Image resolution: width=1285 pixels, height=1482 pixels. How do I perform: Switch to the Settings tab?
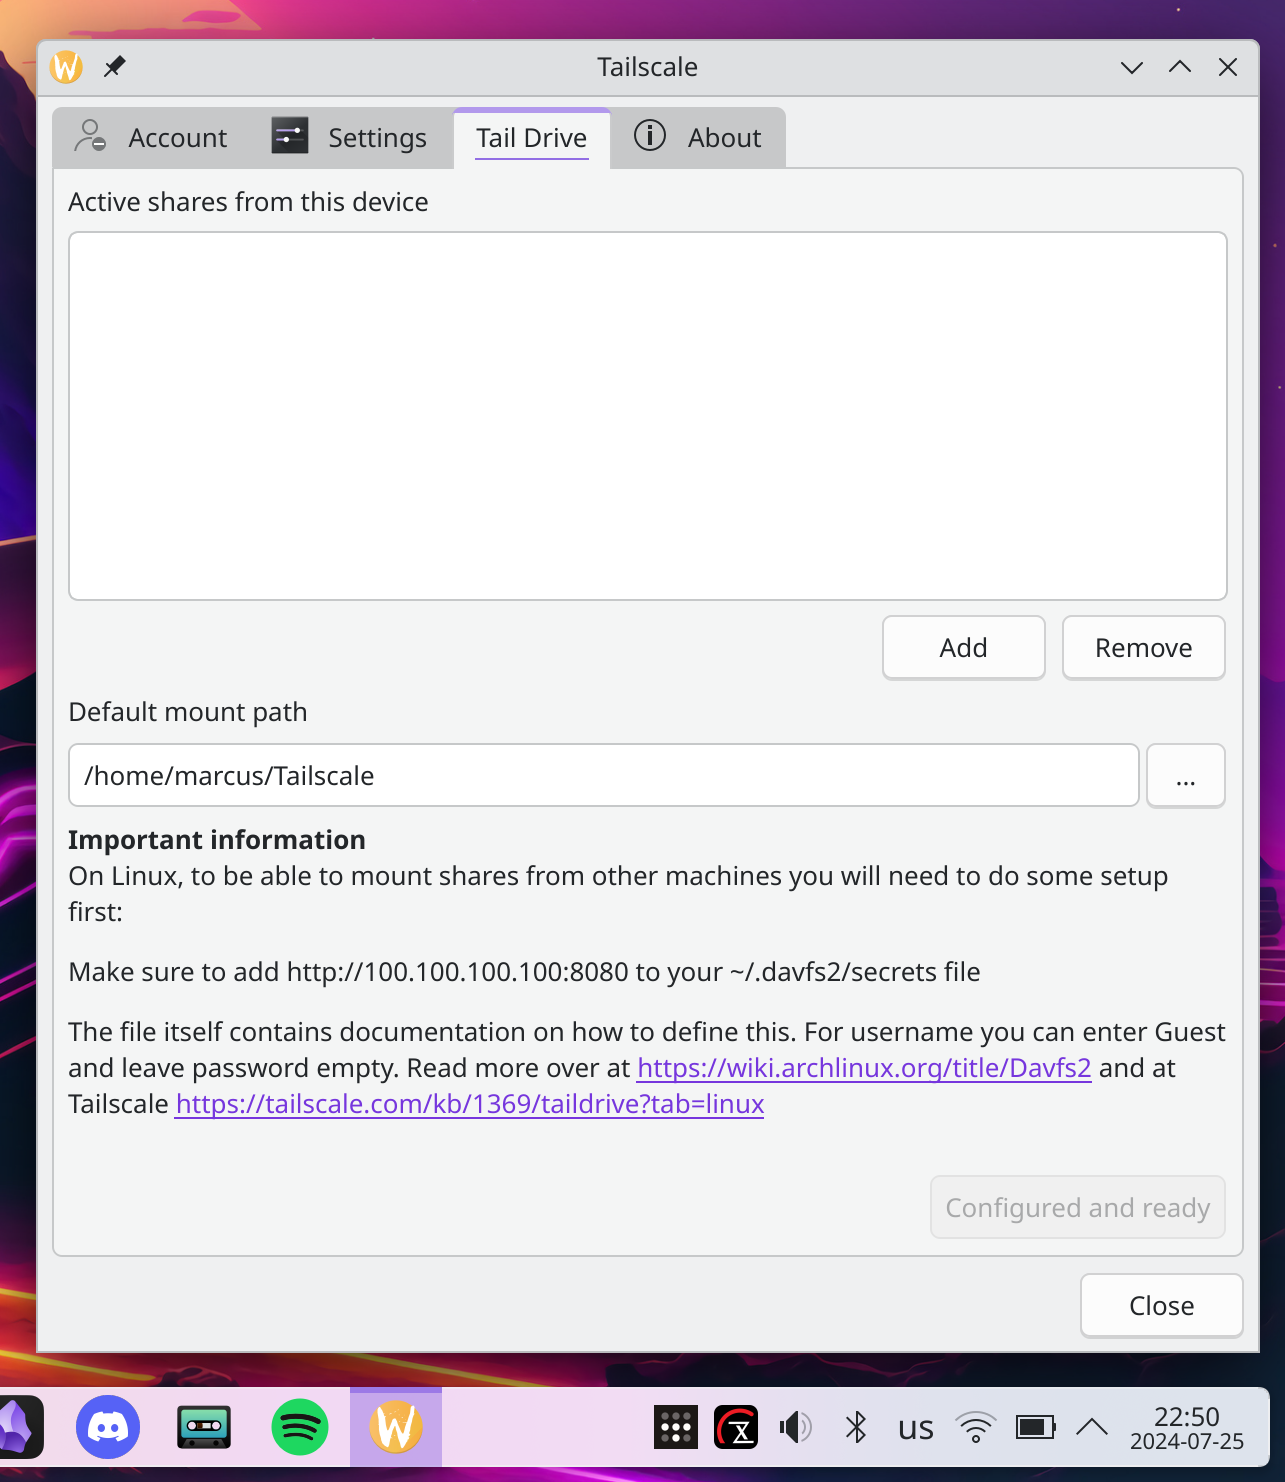(x=349, y=138)
